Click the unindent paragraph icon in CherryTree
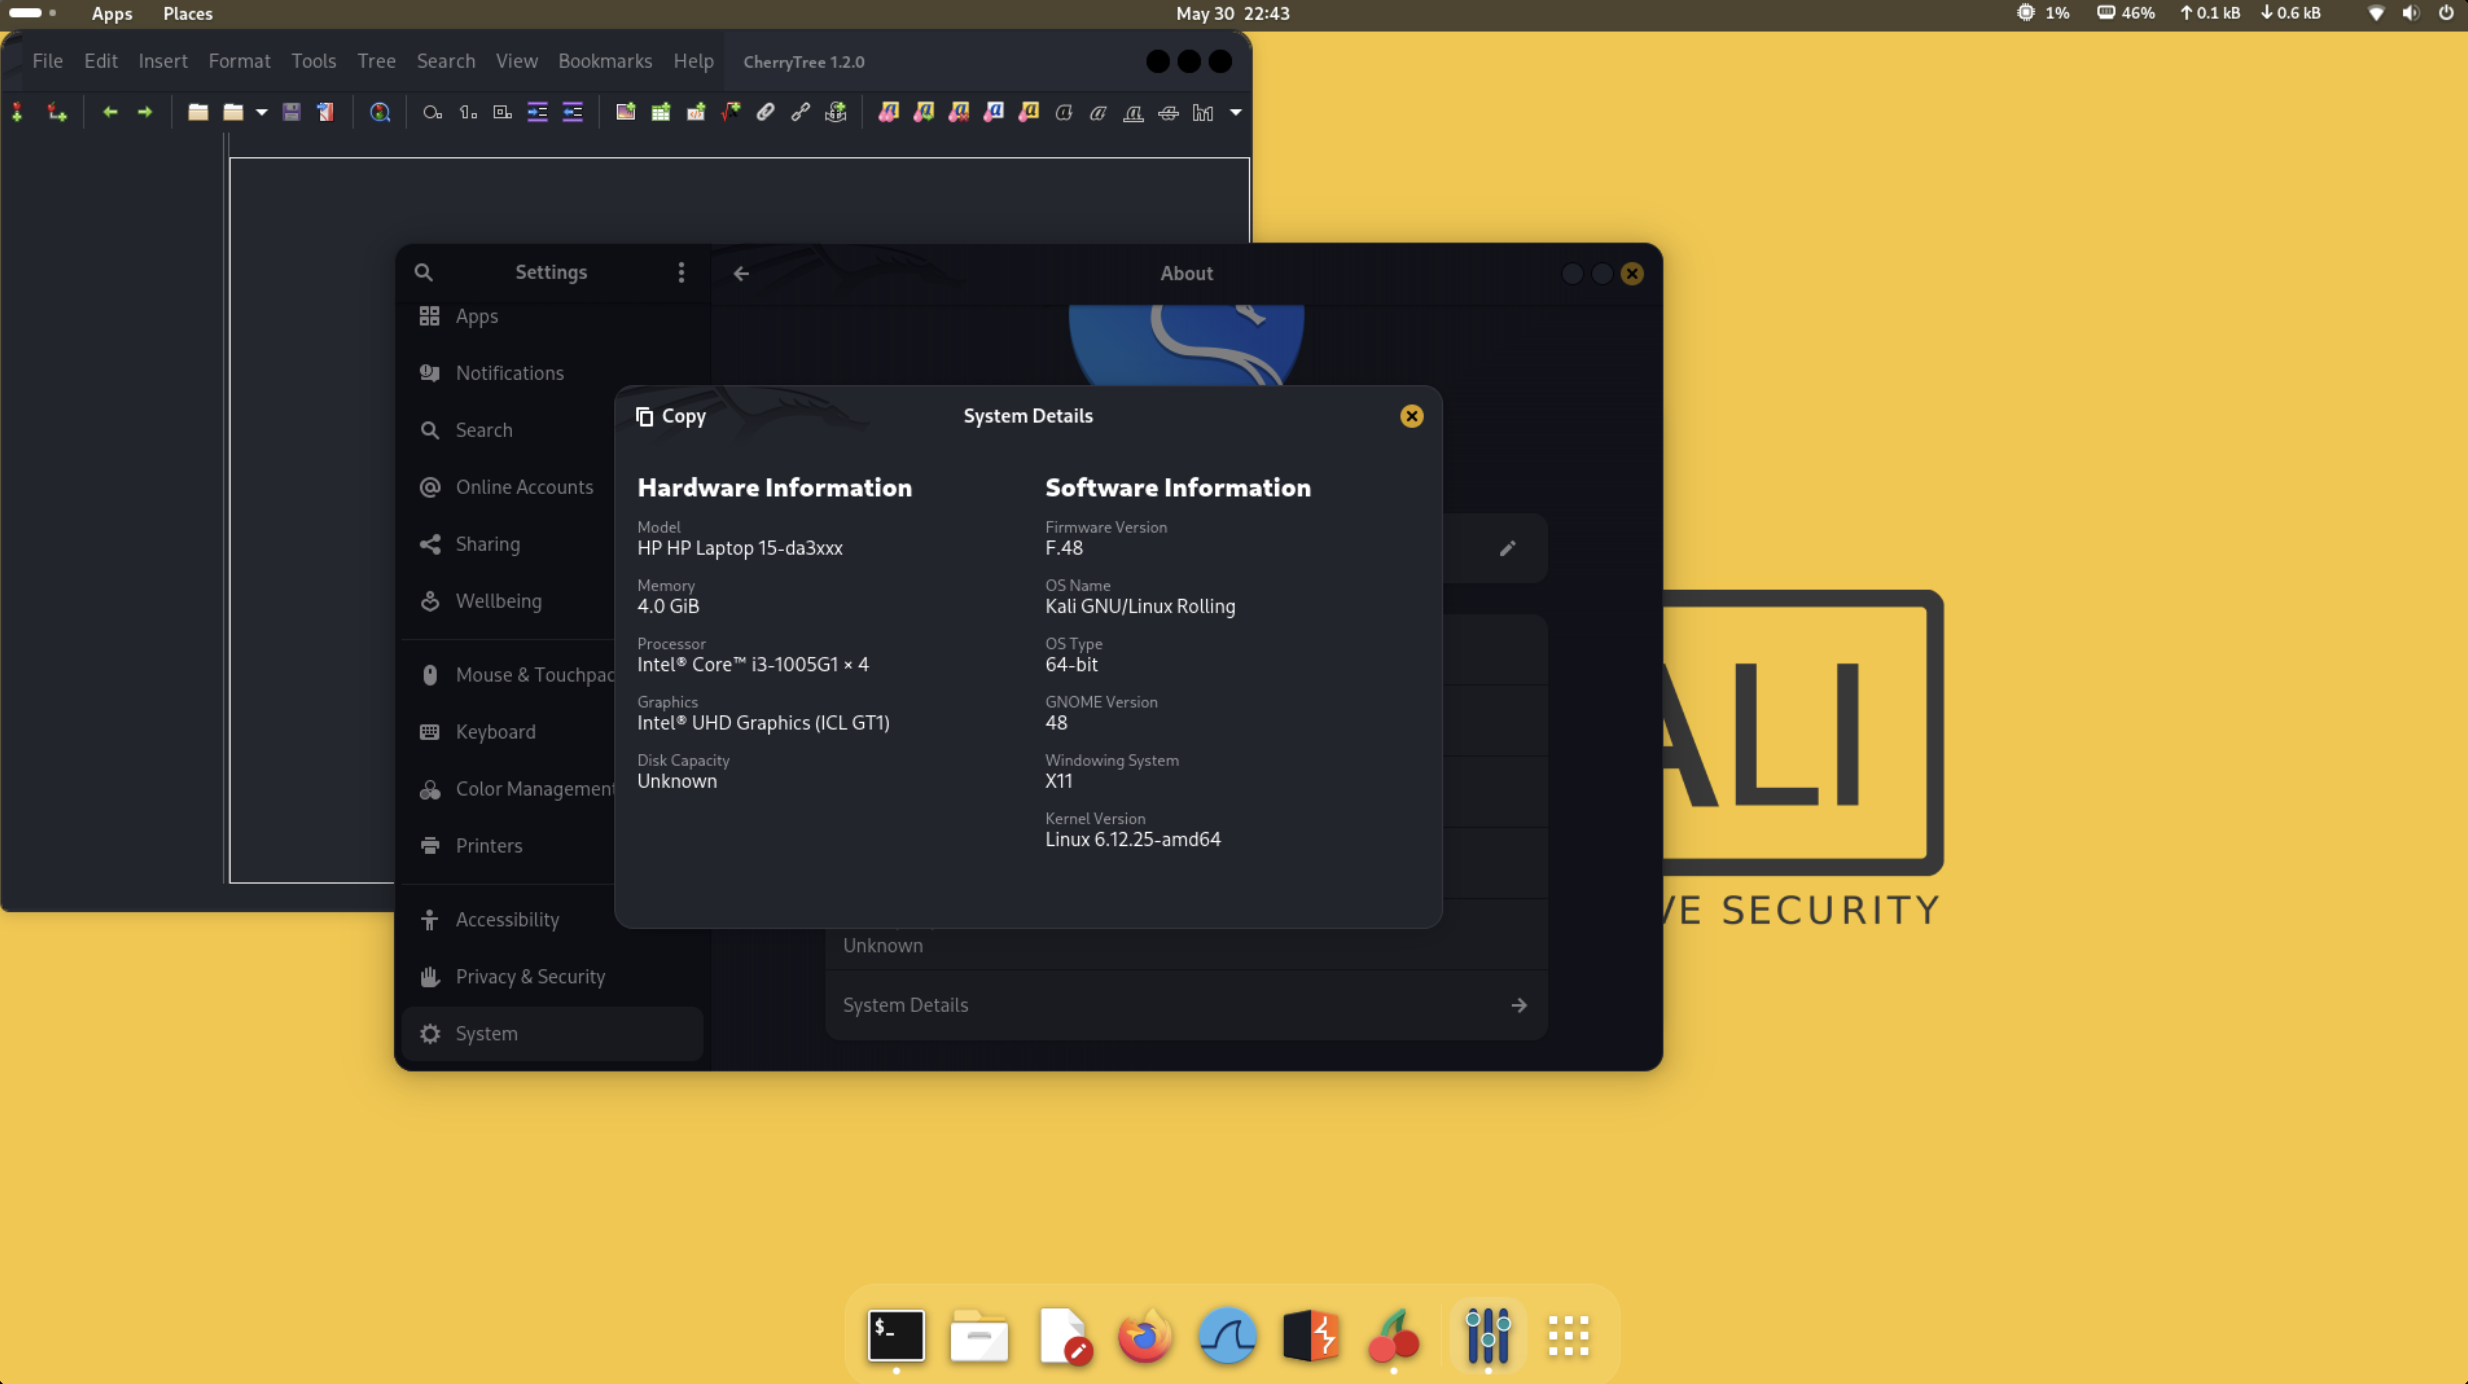This screenshot has width=2468, height=1384. pyautogui.click(x=573, y=112)
